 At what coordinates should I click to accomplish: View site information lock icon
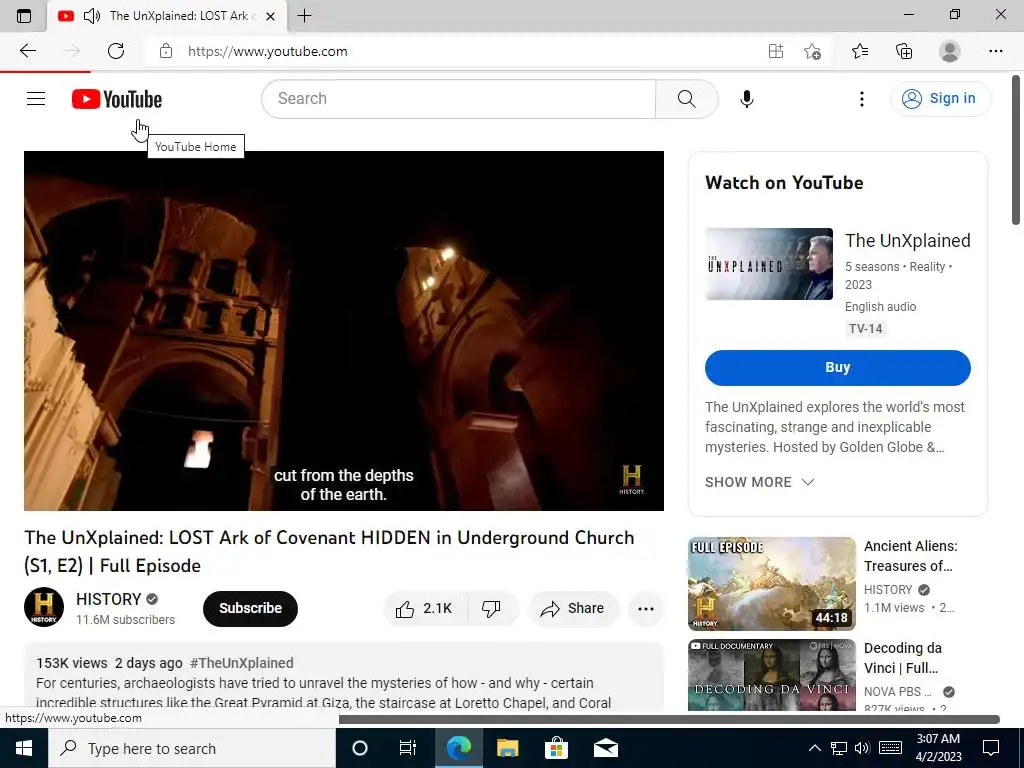point(166,51)
